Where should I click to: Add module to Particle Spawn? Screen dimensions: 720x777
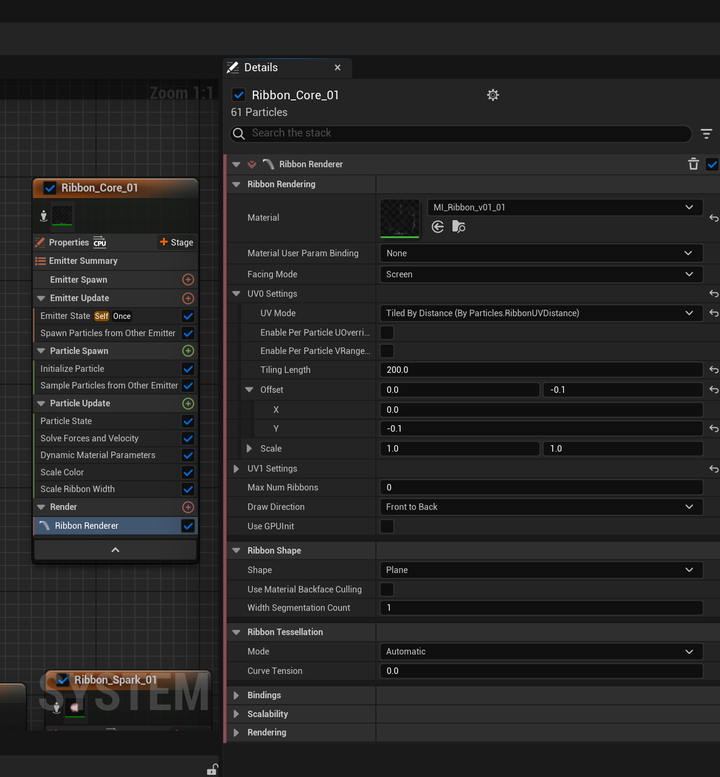tap(188, 351)
